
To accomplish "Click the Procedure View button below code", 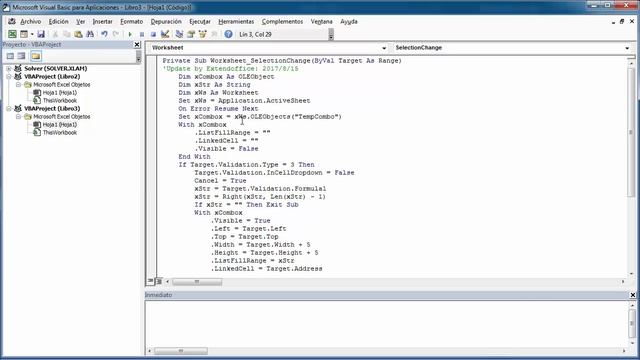I will (150, 281).
